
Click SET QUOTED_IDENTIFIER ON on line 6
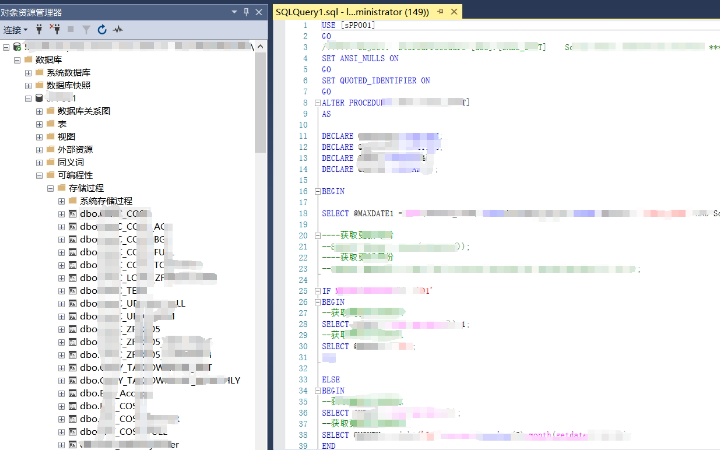[x=376, y=80]
